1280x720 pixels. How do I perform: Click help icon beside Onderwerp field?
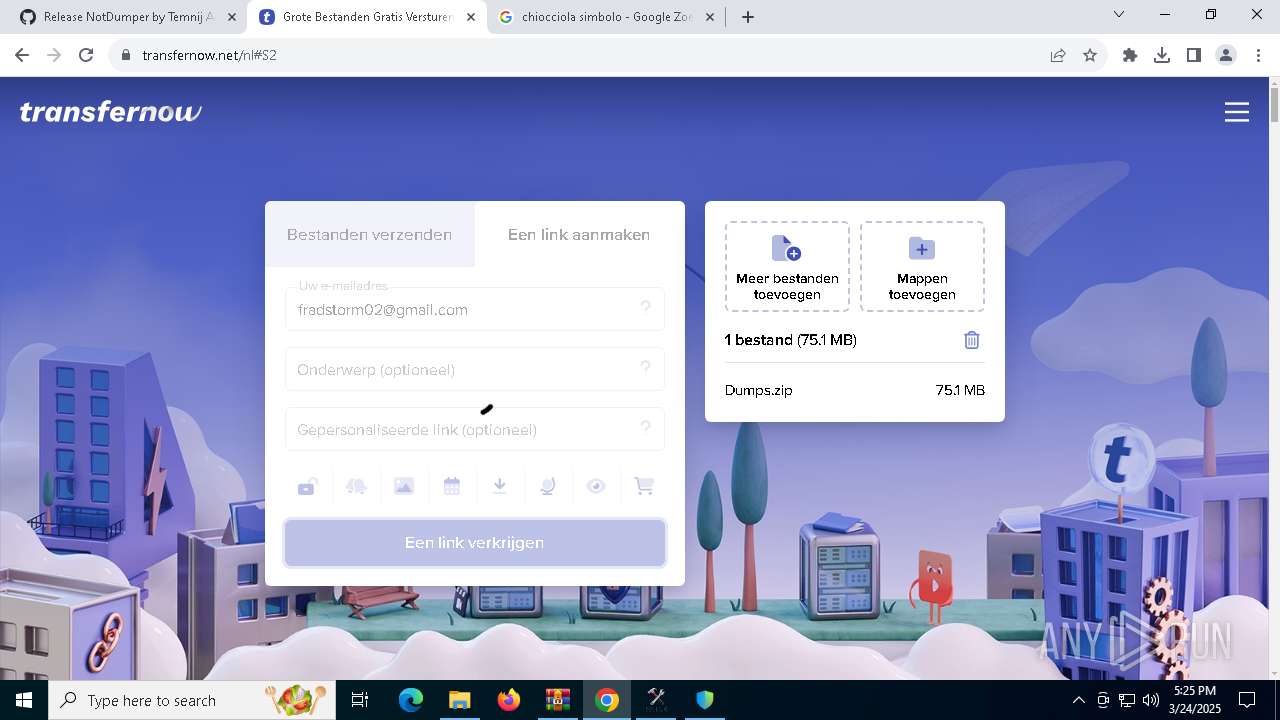click(646, 367)
